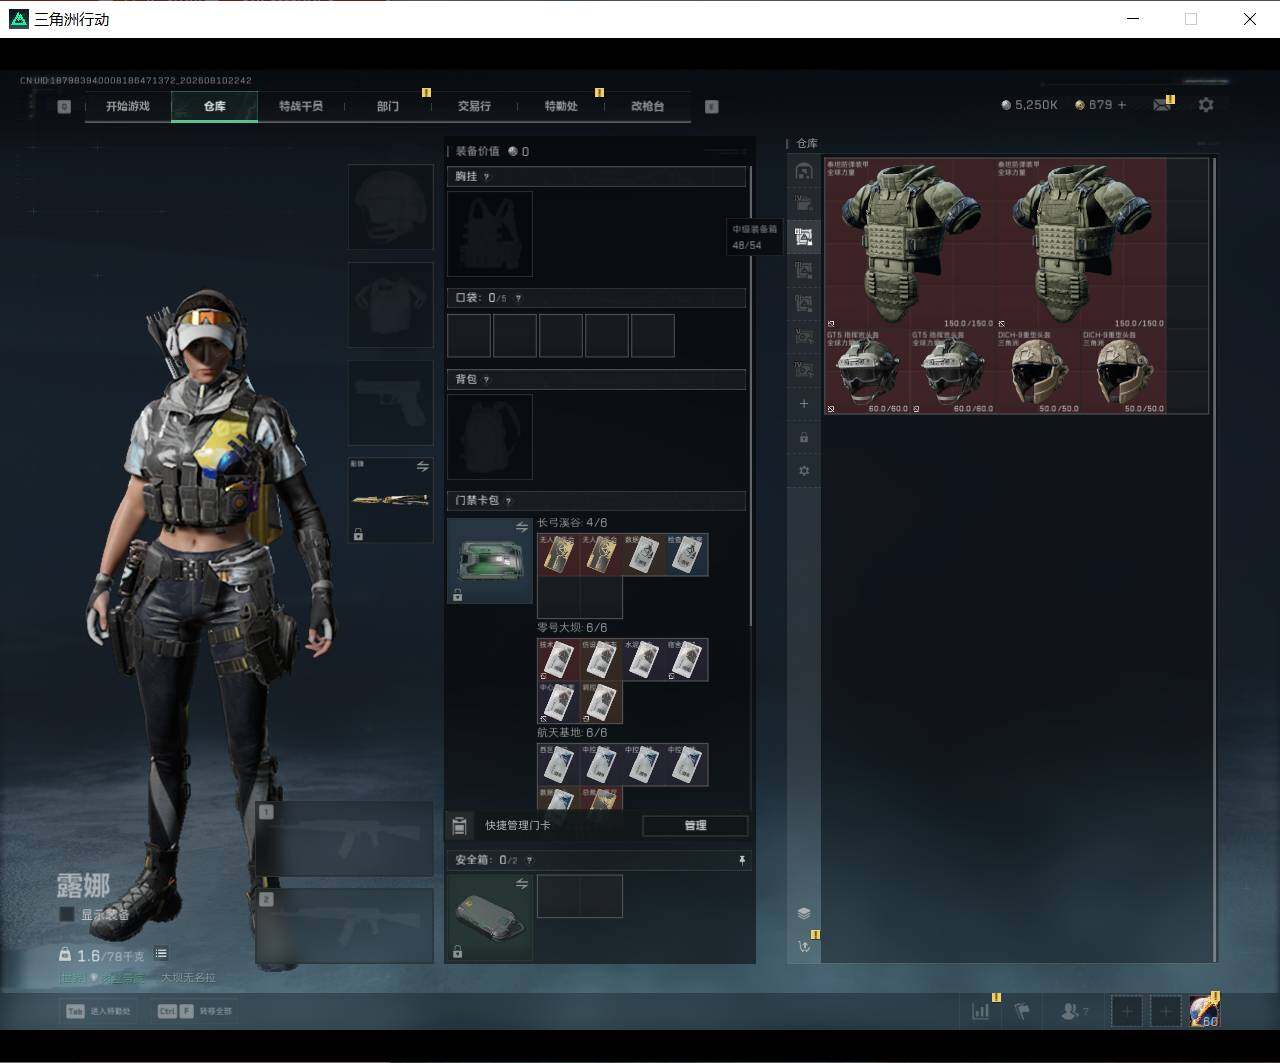
Task: Open help icon next to 口袋
Action: (x=518, y=298)
